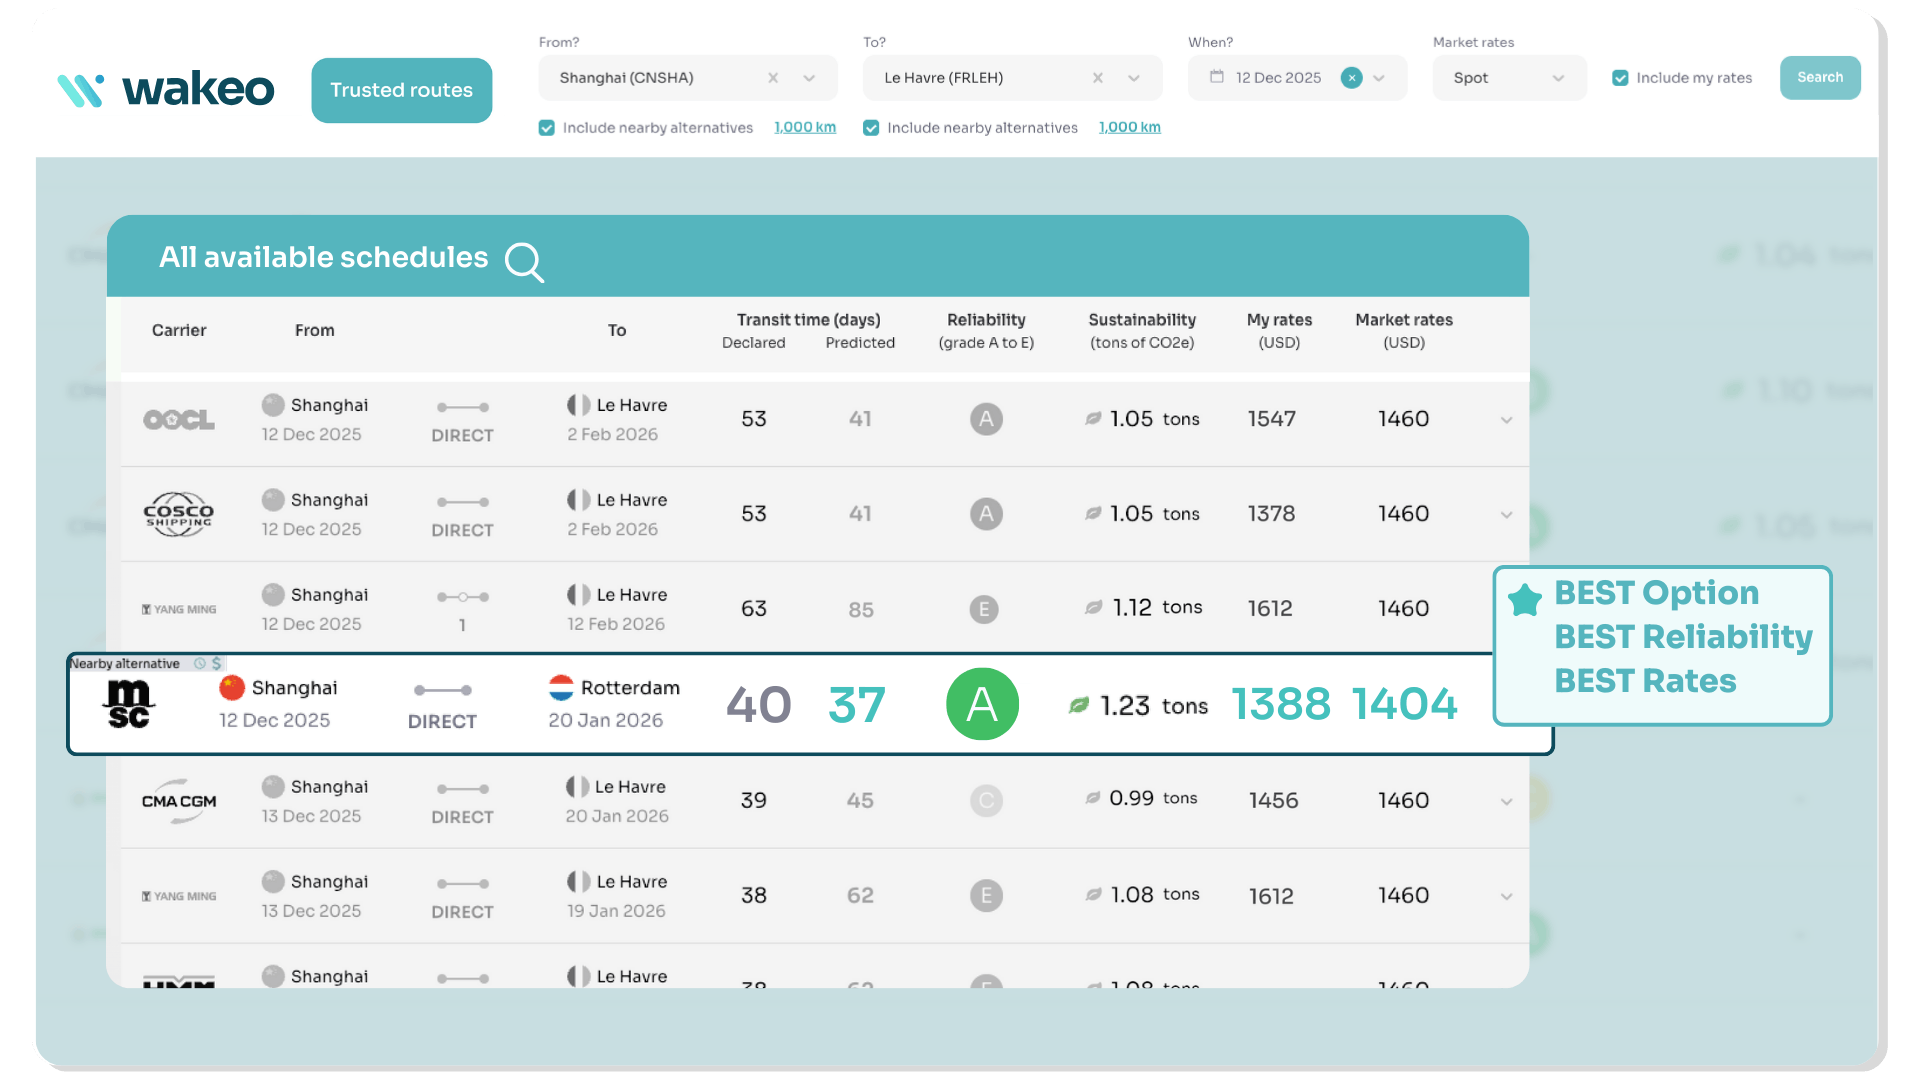Open the 1,000 km distance link

point(805,127)
